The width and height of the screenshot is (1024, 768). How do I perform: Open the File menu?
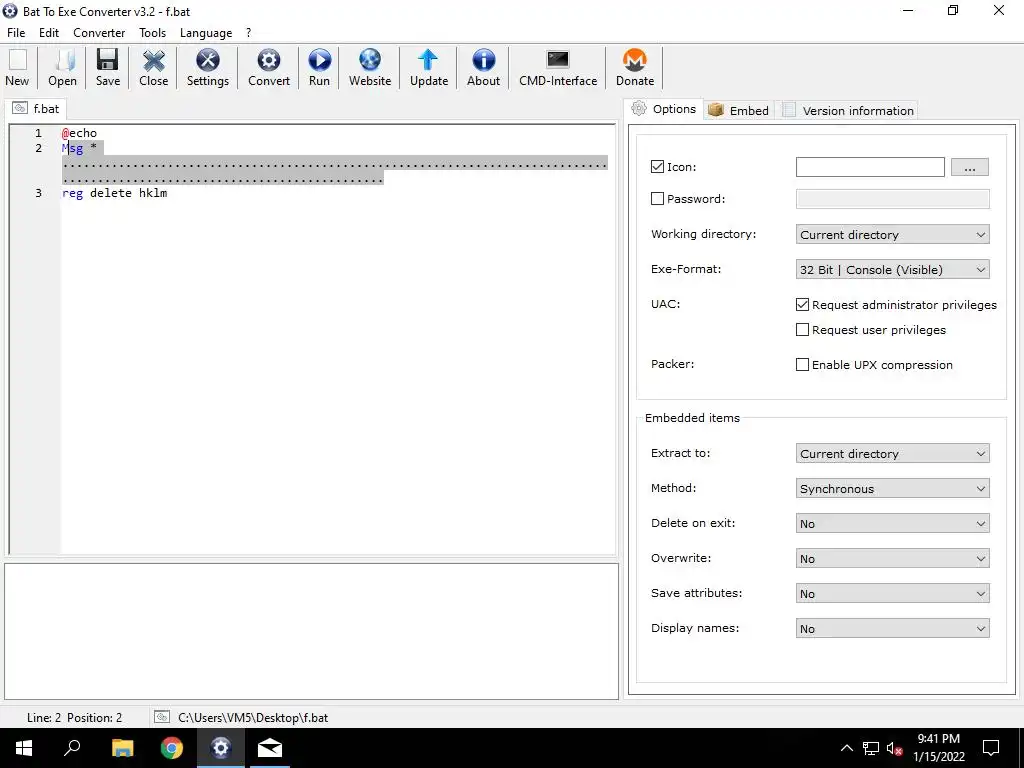pos(16,33)
